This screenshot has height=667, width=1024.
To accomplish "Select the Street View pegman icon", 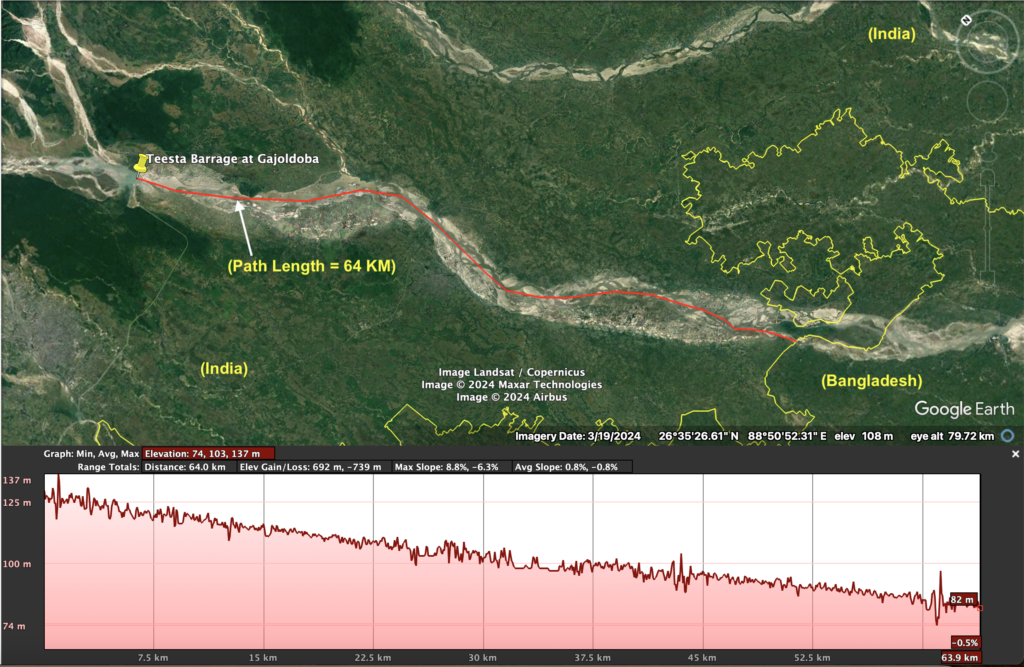I will point(990,143).
